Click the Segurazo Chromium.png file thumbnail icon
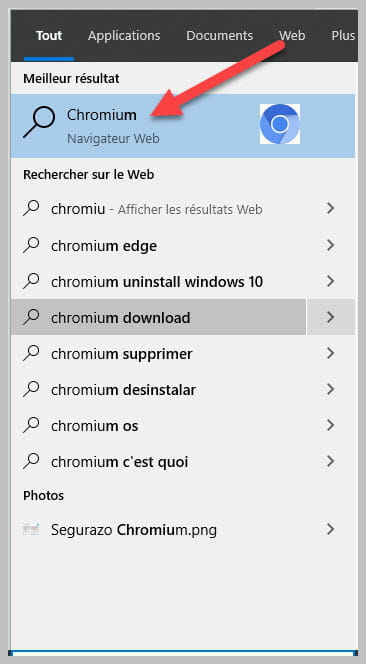 [x=31, y=528]
